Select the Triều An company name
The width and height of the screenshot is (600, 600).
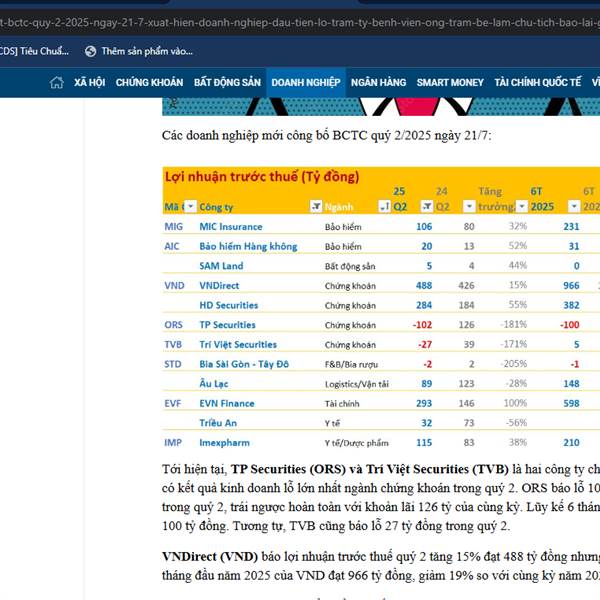tap(218, 423)
